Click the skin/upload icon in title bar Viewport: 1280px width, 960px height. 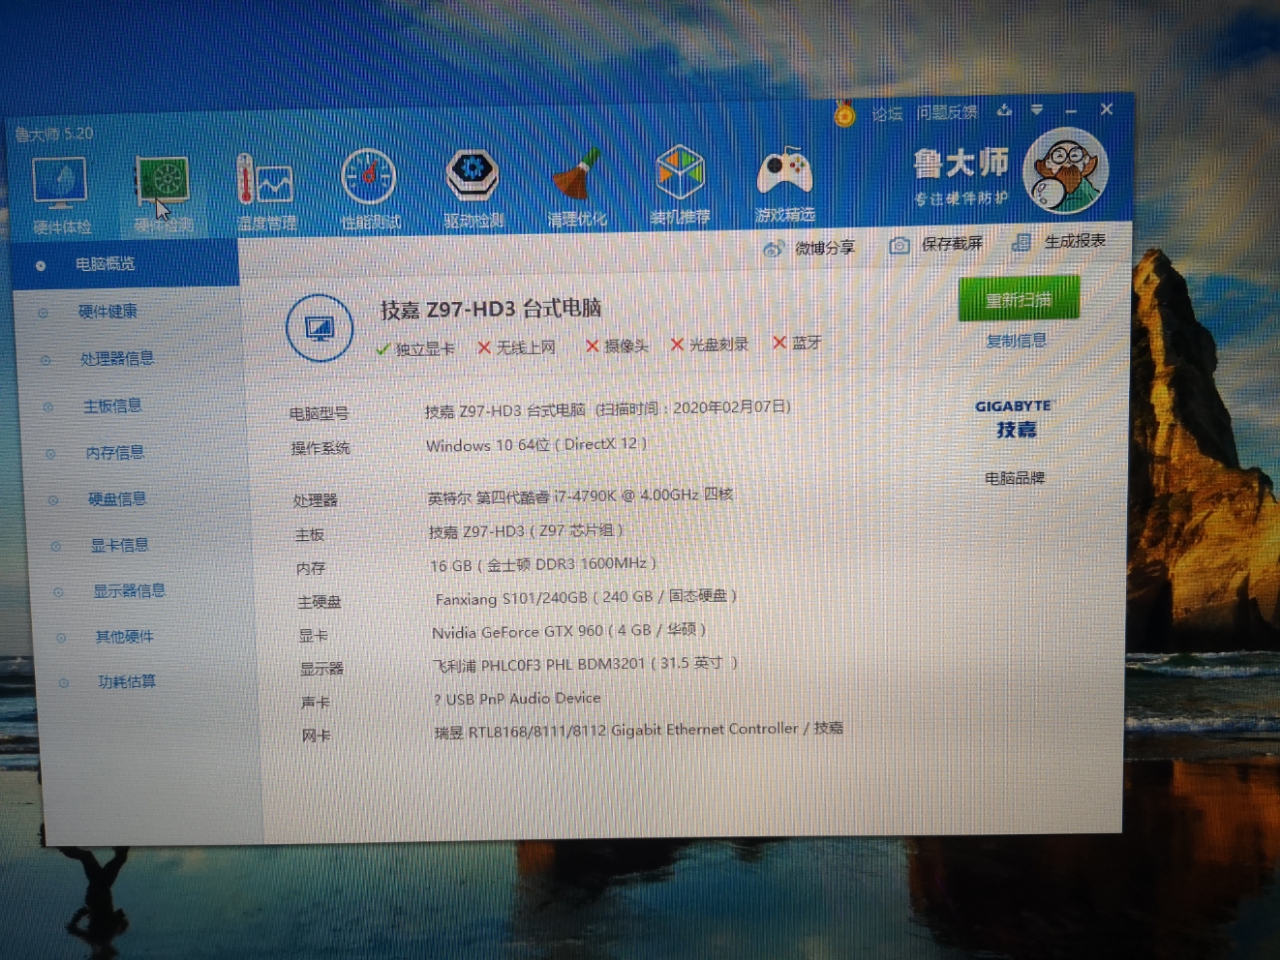tap(1004, 110)
